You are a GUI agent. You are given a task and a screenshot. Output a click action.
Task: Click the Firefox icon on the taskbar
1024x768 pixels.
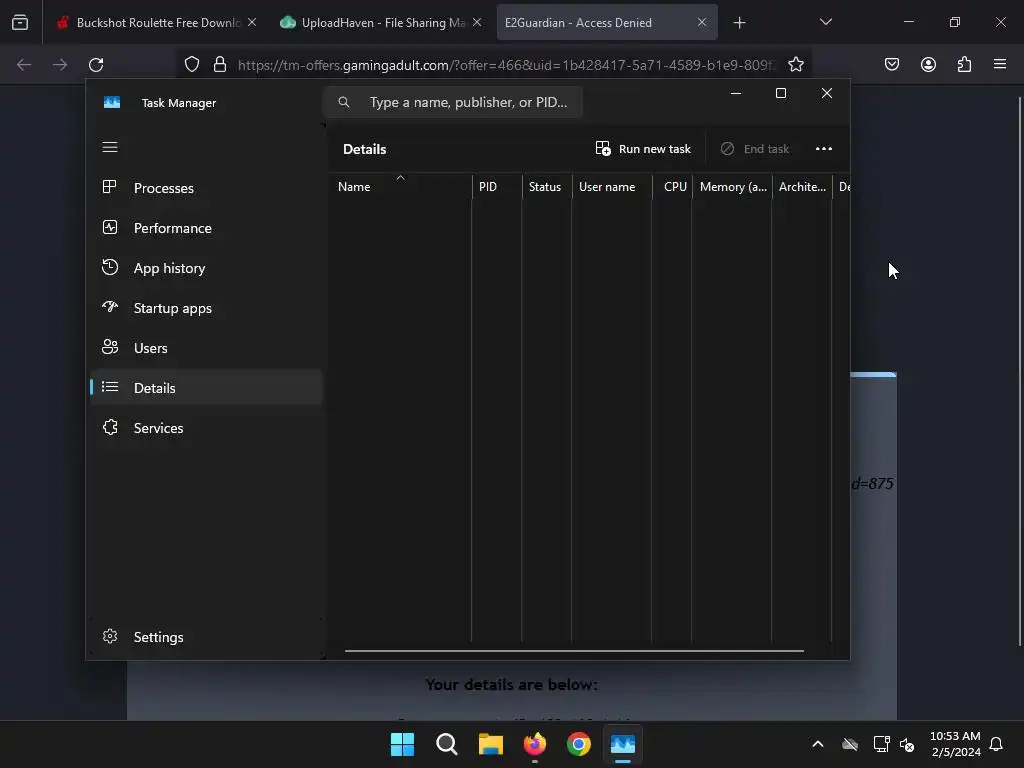(535, 744)
